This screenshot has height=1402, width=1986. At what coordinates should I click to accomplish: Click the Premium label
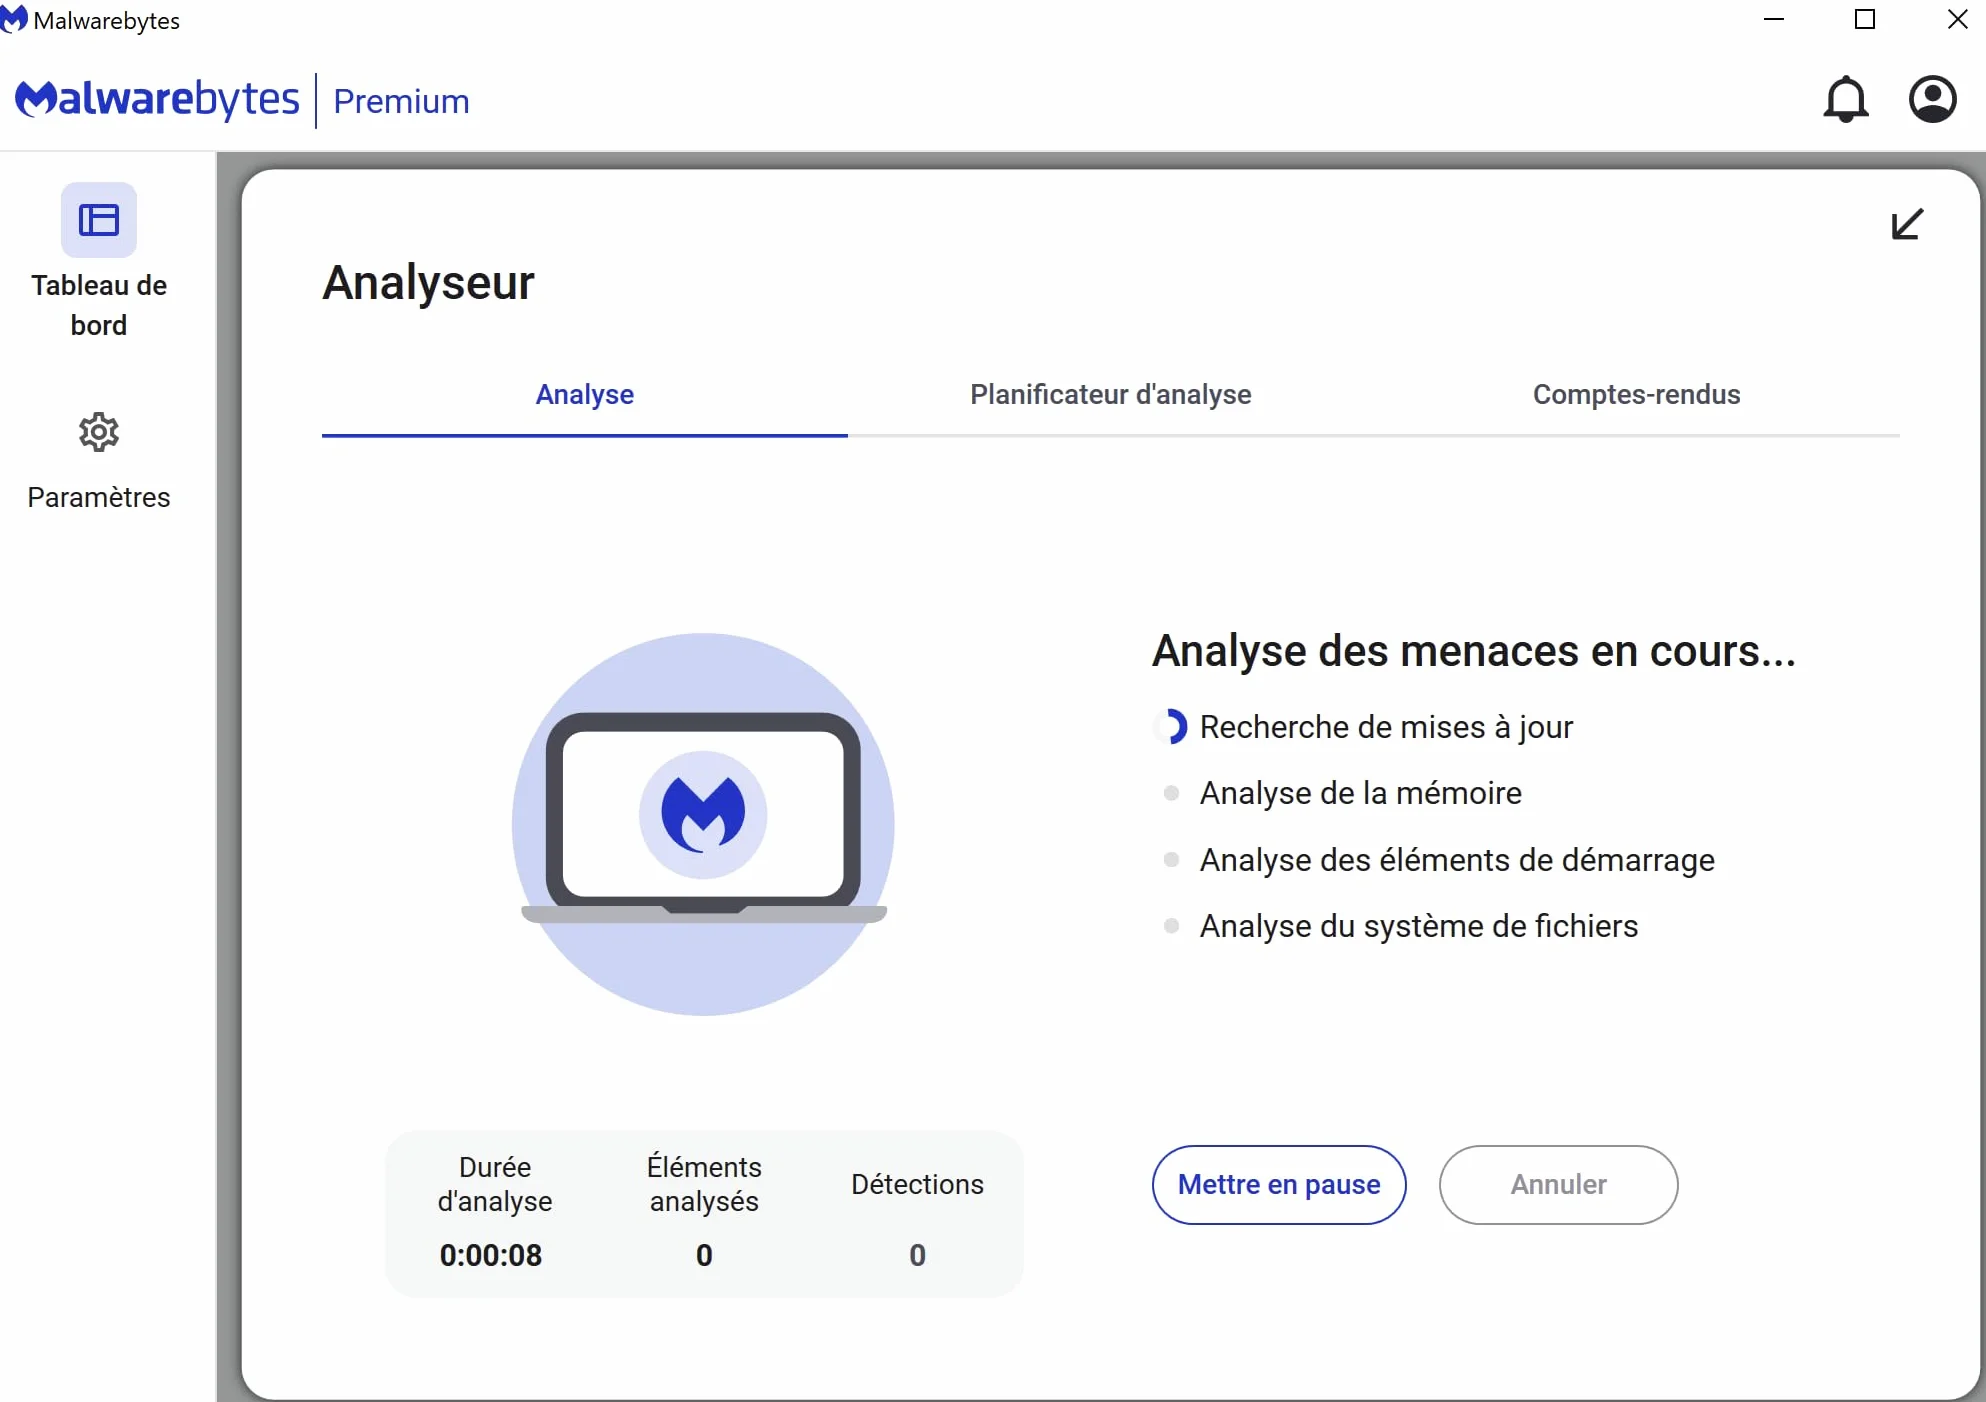(x=401, y=101)
